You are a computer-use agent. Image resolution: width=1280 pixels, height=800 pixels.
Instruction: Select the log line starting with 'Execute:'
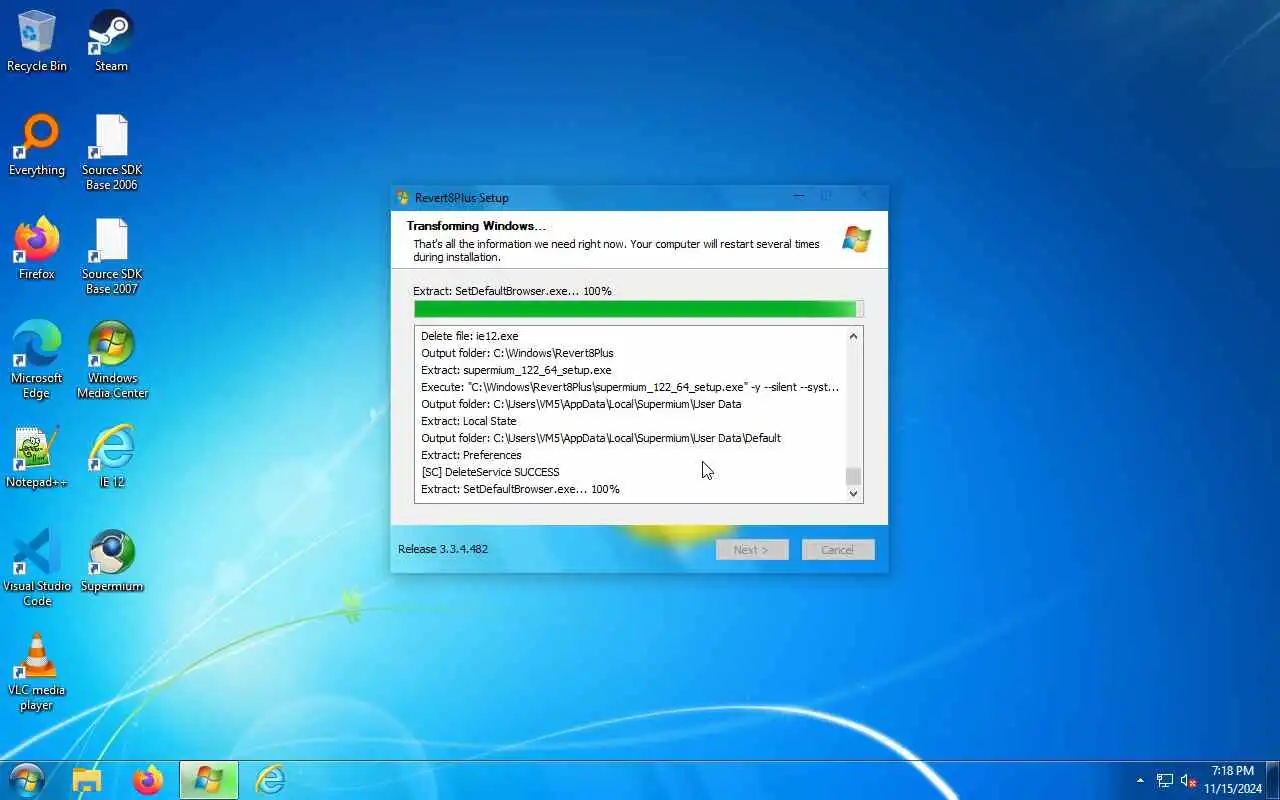click(x=630, y=387)
